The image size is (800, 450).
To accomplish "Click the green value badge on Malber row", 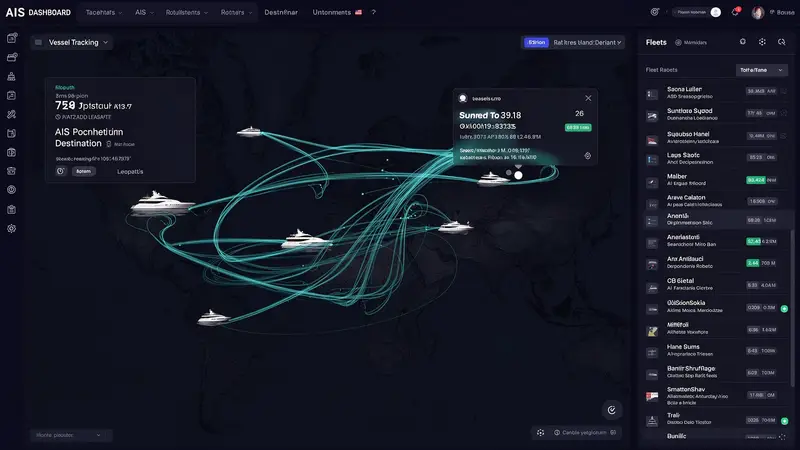I will tap(756, 180).
